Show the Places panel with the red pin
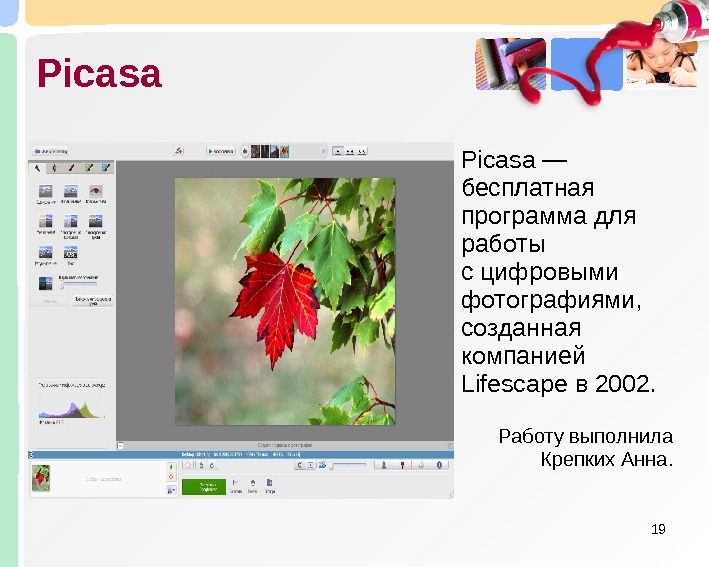 tap(402, 465)
